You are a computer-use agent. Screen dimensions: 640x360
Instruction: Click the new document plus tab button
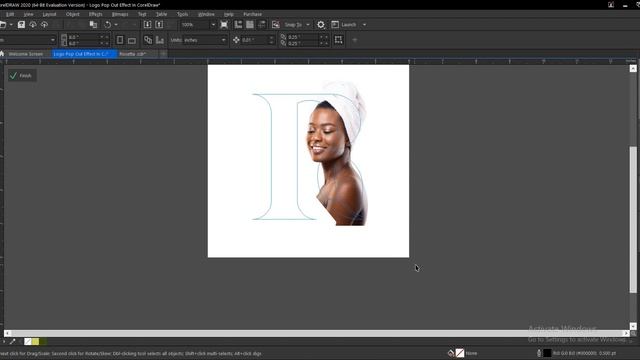(163, 54)
